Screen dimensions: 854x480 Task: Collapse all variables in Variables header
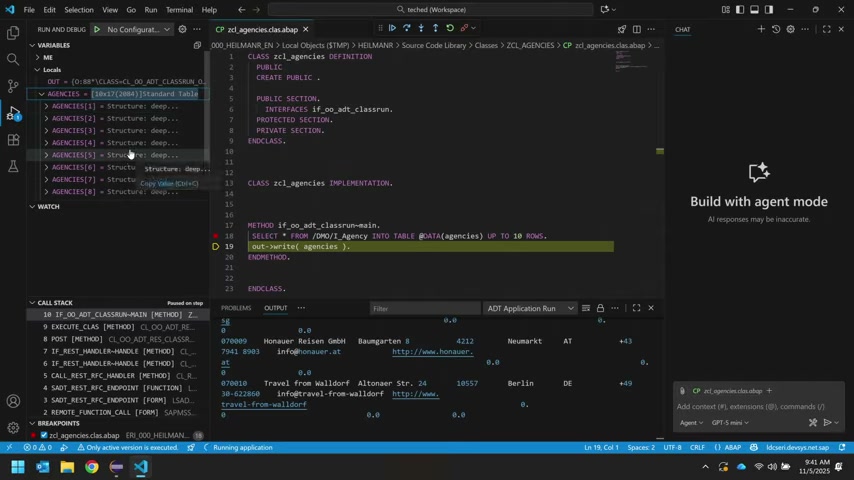click(197, 45)
